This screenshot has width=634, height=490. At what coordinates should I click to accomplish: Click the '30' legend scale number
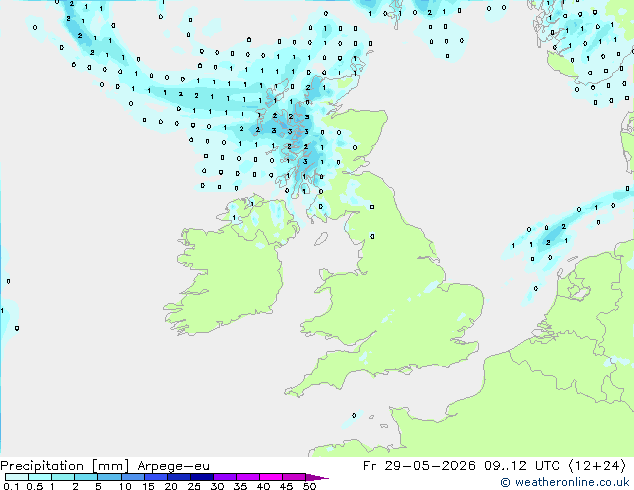[217, 486]
